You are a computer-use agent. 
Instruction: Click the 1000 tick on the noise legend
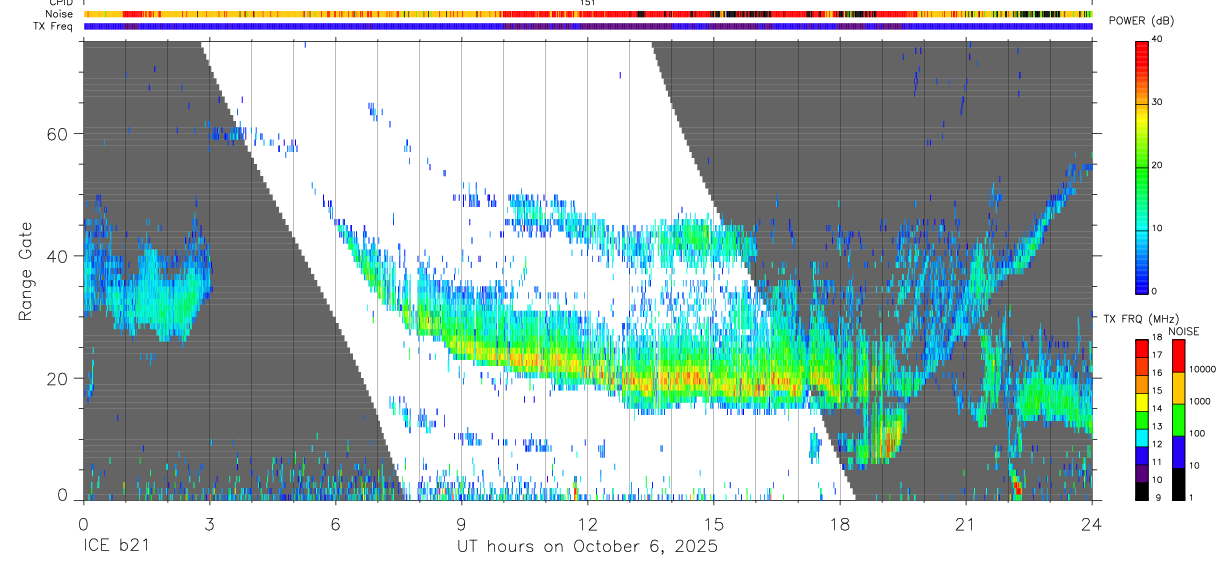(1199, 401)
